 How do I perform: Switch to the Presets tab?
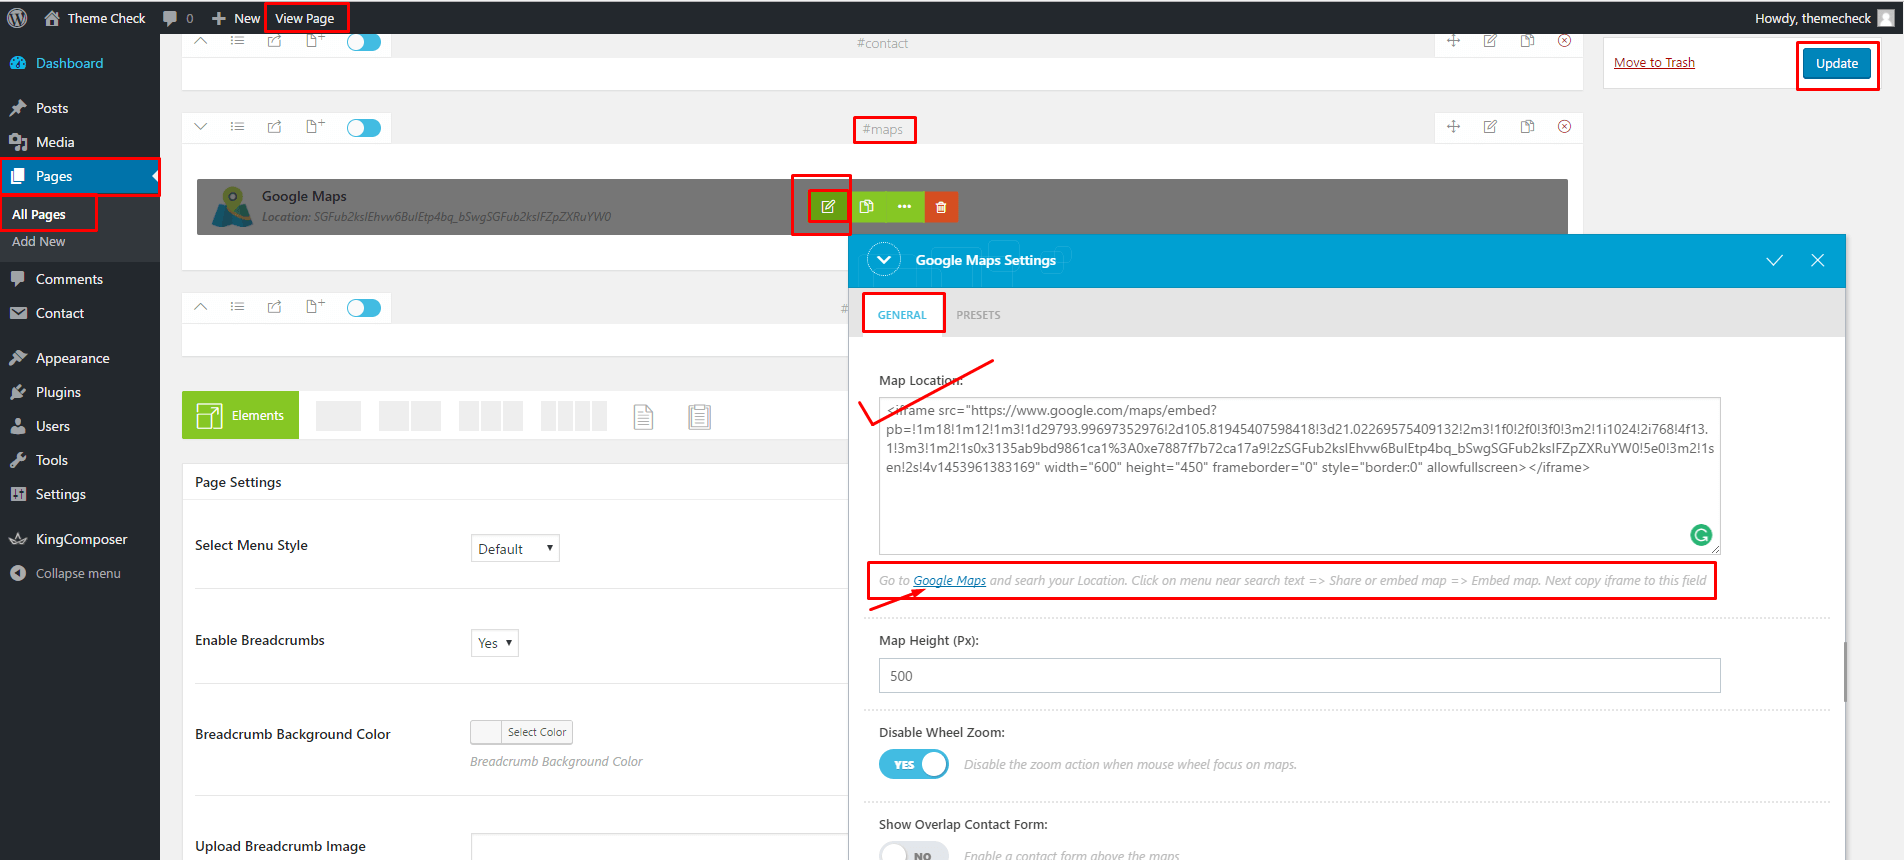977,315
